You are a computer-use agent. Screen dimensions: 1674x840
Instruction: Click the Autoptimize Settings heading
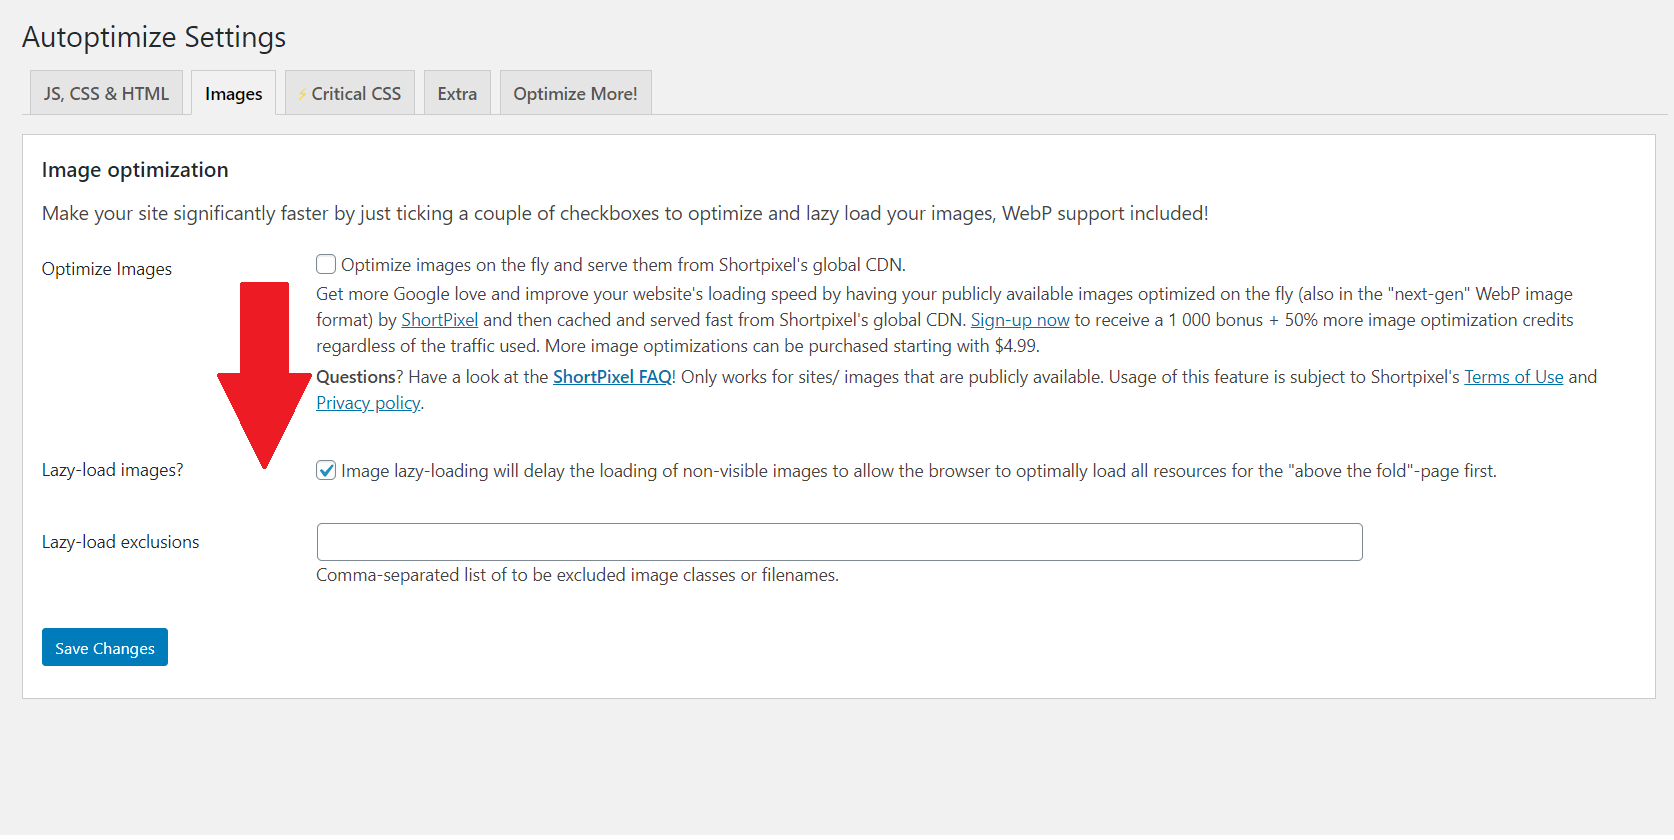tap(155, 37)
